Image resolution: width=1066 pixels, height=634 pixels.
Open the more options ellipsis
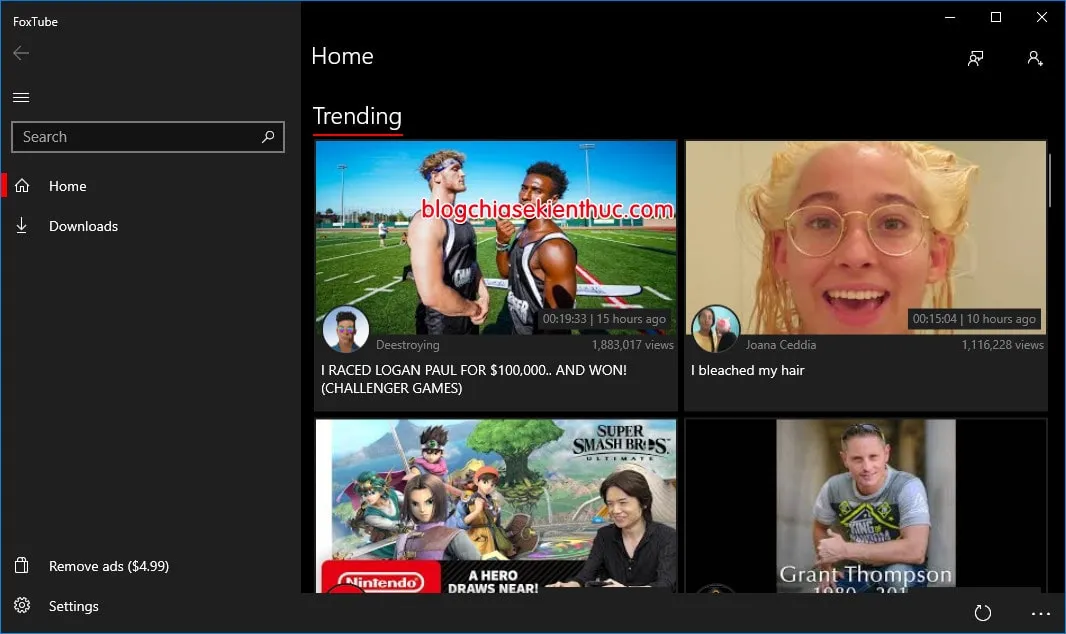tap(1041, 613)
